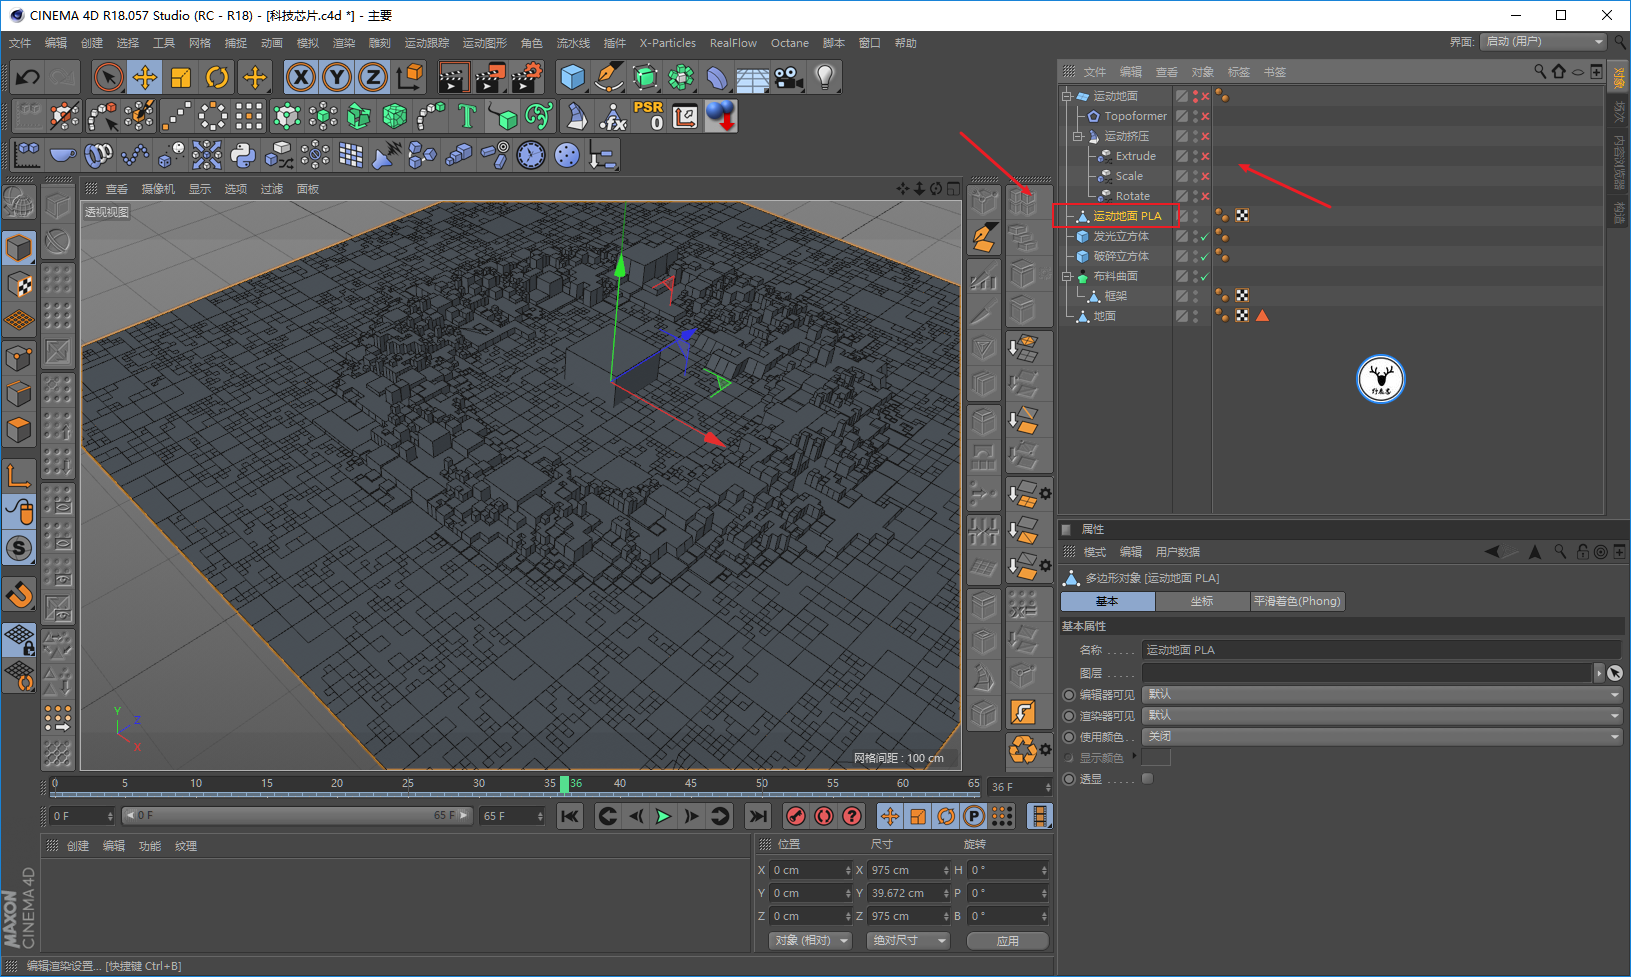The height and width of the screenshot is (977, 1631).
Task: Open the 对象 (相对) coordinate dropdown
Action: 810,940
